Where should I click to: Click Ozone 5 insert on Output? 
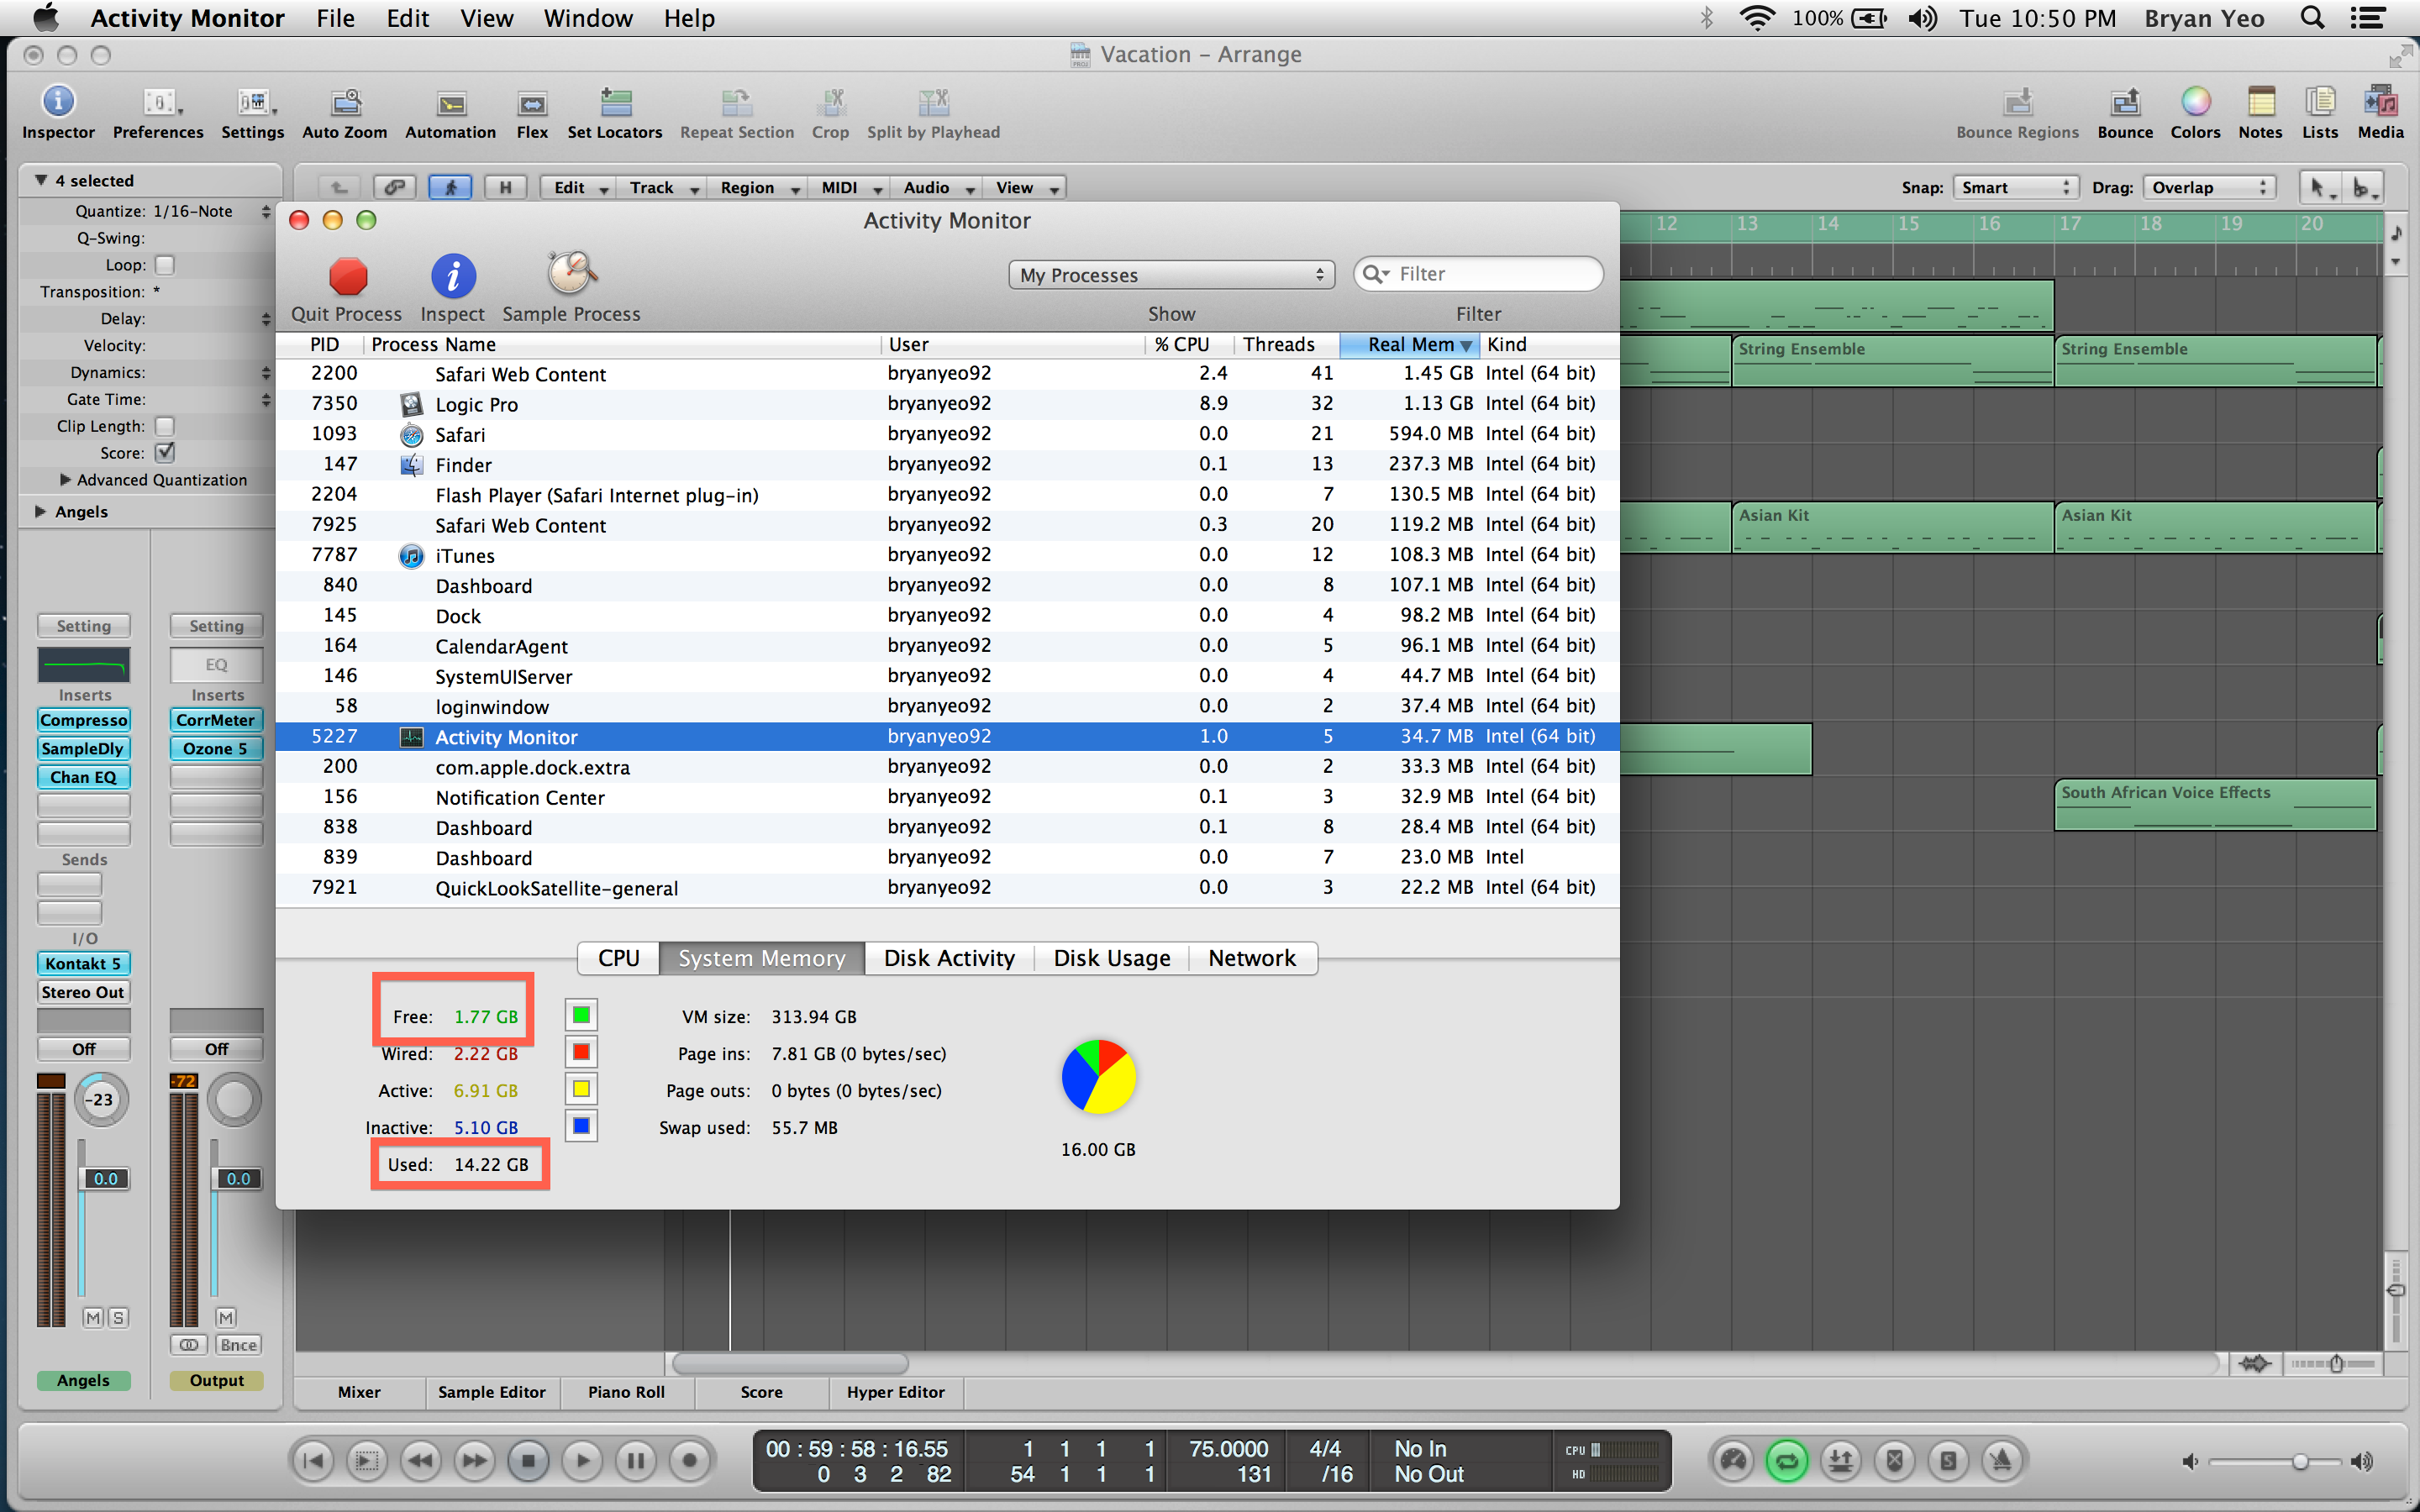[216, 748]
